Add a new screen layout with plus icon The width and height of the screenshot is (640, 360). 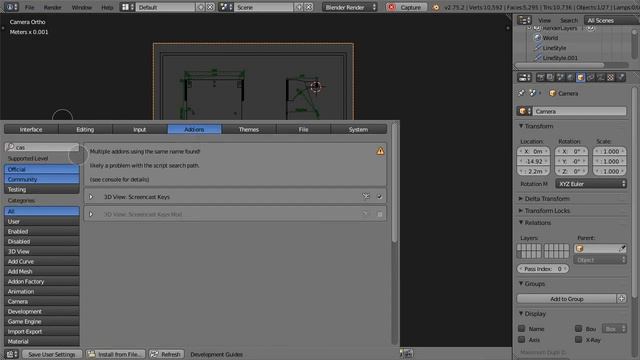(200, 7)
